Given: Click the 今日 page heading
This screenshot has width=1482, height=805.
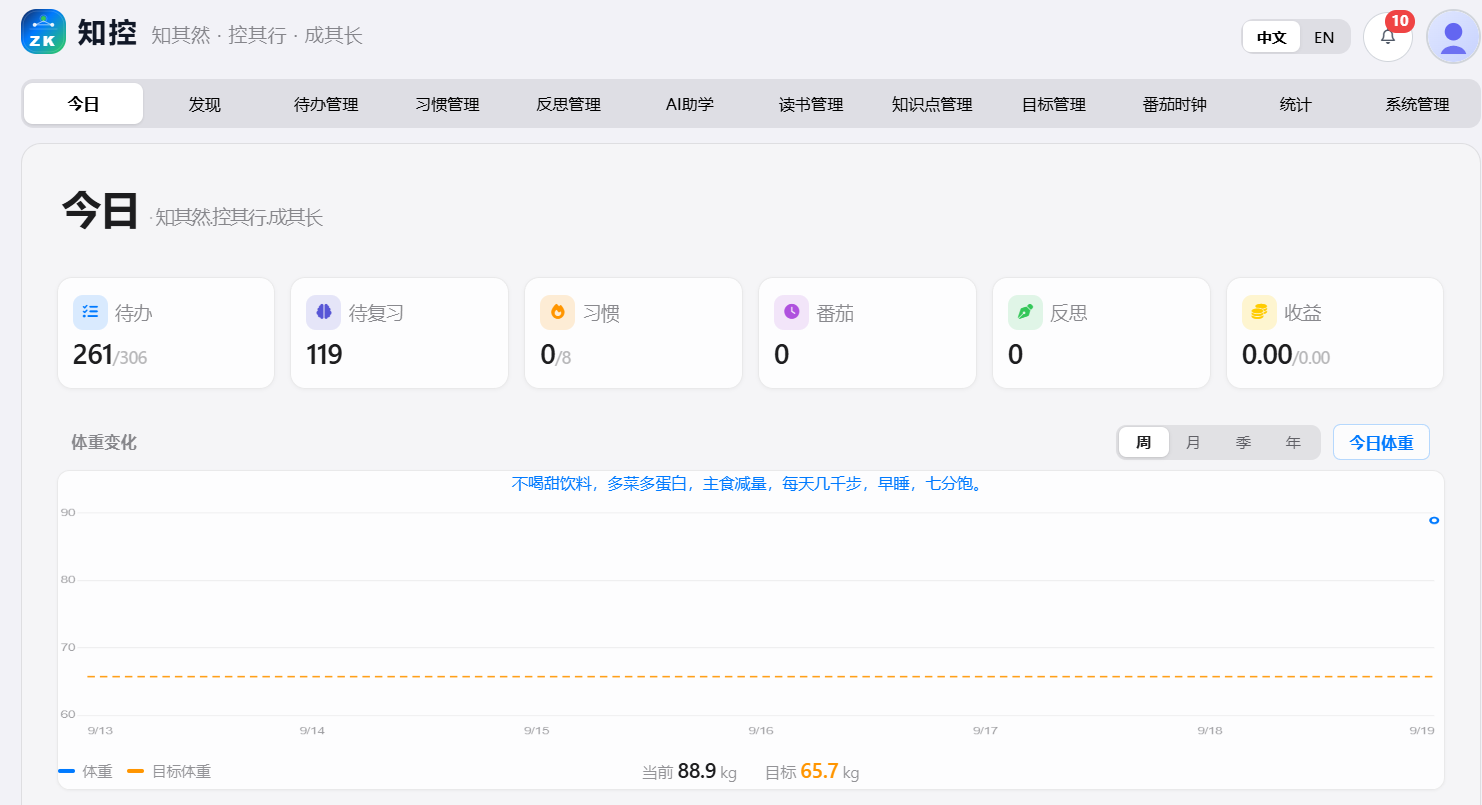Looking at the screenshot, I should pyautogui.click(x=99, y=212).
